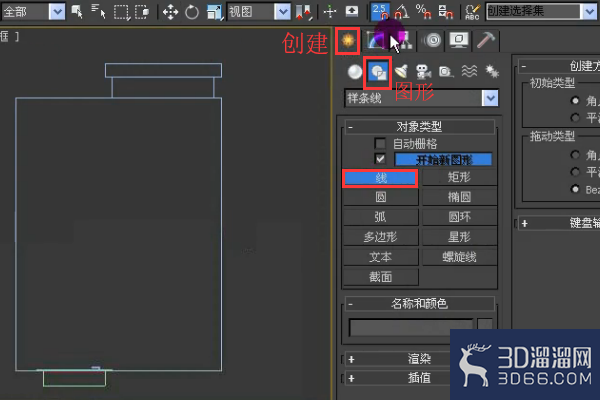This screenshot has width=600, height=400.
Task: Expand the 键盘输入 rollout
Action: click(559, 223)
